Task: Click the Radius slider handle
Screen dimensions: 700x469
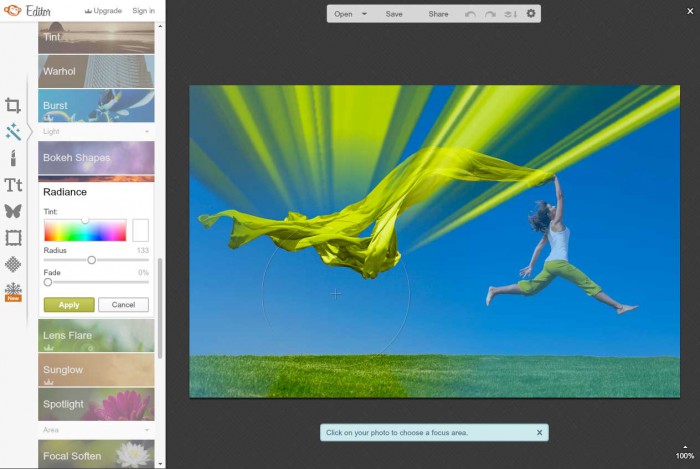Action: 92,260
